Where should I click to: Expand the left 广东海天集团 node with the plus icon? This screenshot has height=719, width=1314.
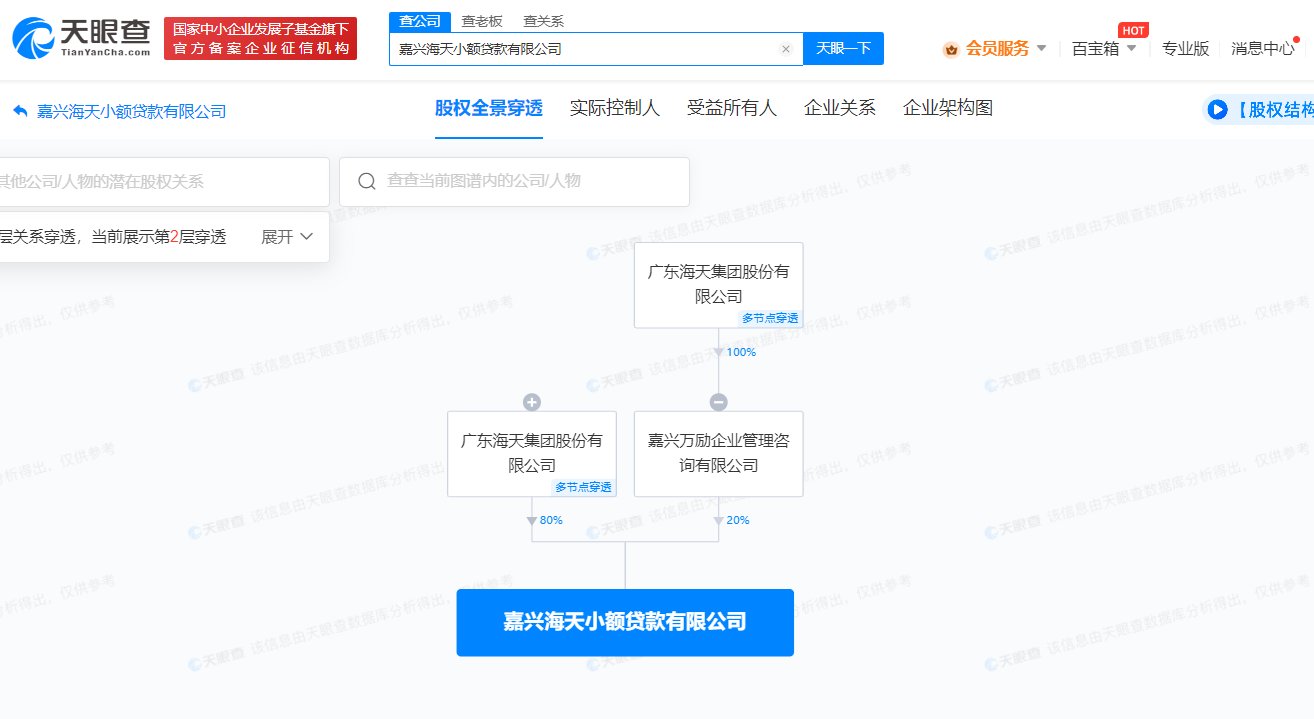tap(532, 402)
